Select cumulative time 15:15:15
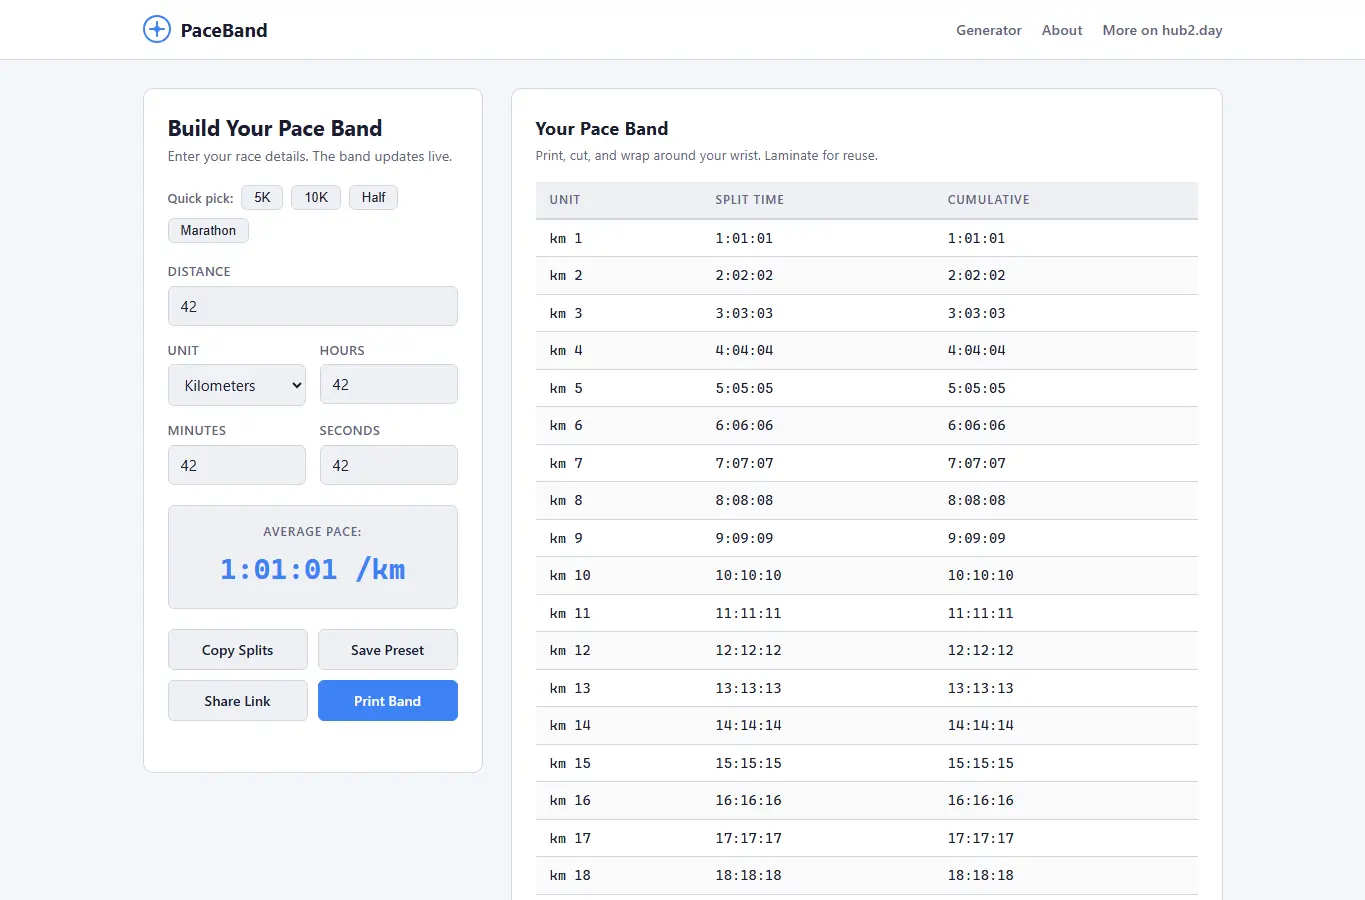The height and width of the screenshot is (900, 1365). tap(980, 763)
